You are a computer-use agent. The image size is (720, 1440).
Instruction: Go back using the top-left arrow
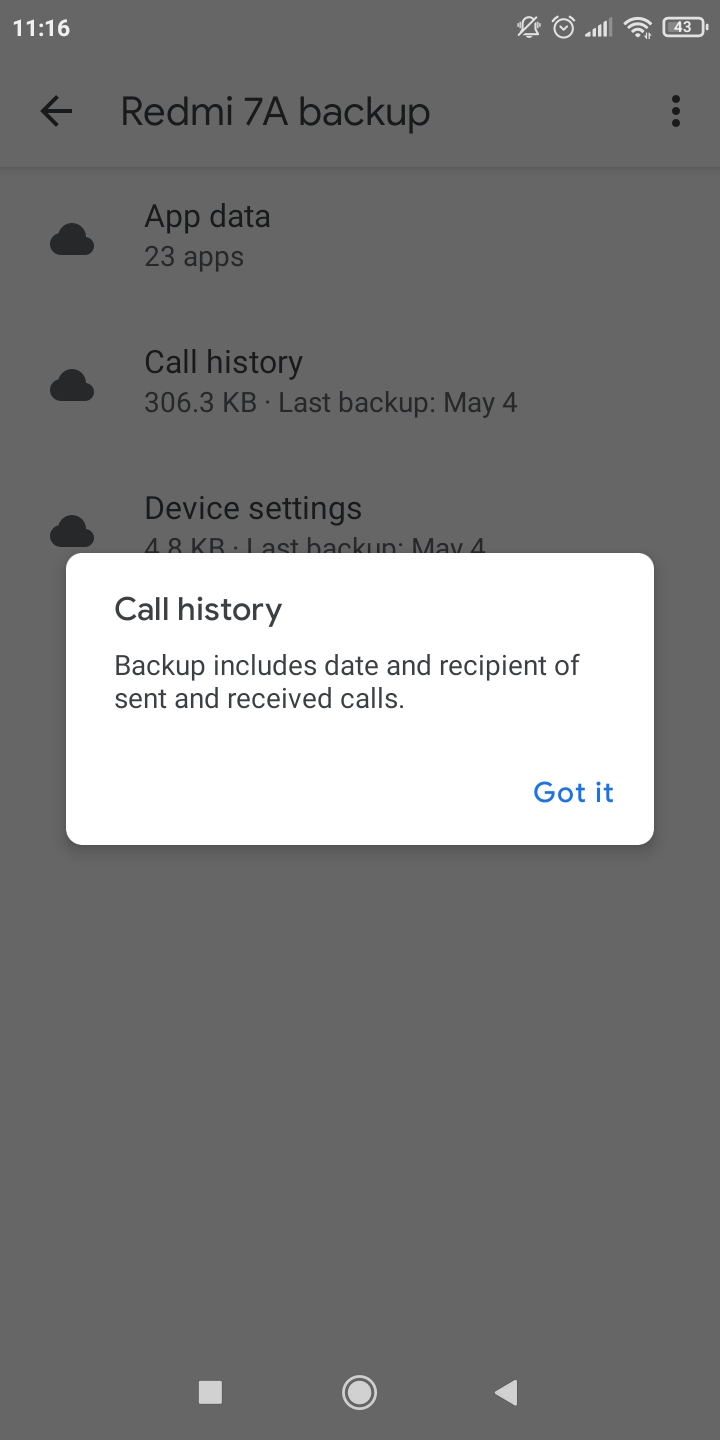click(56, 111)
